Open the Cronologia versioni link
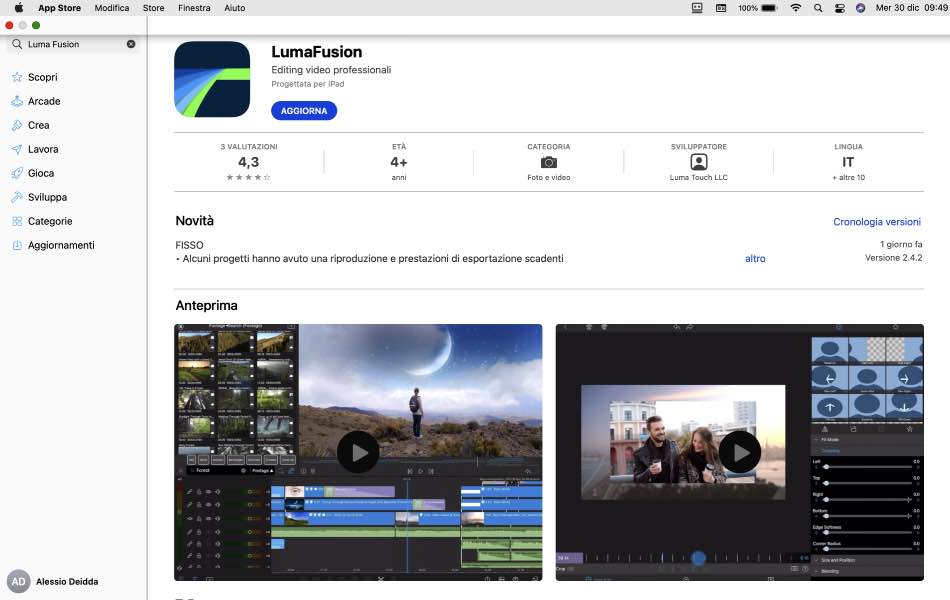The width and height of the screenshot is (950, 600). [x=877, y=222]
